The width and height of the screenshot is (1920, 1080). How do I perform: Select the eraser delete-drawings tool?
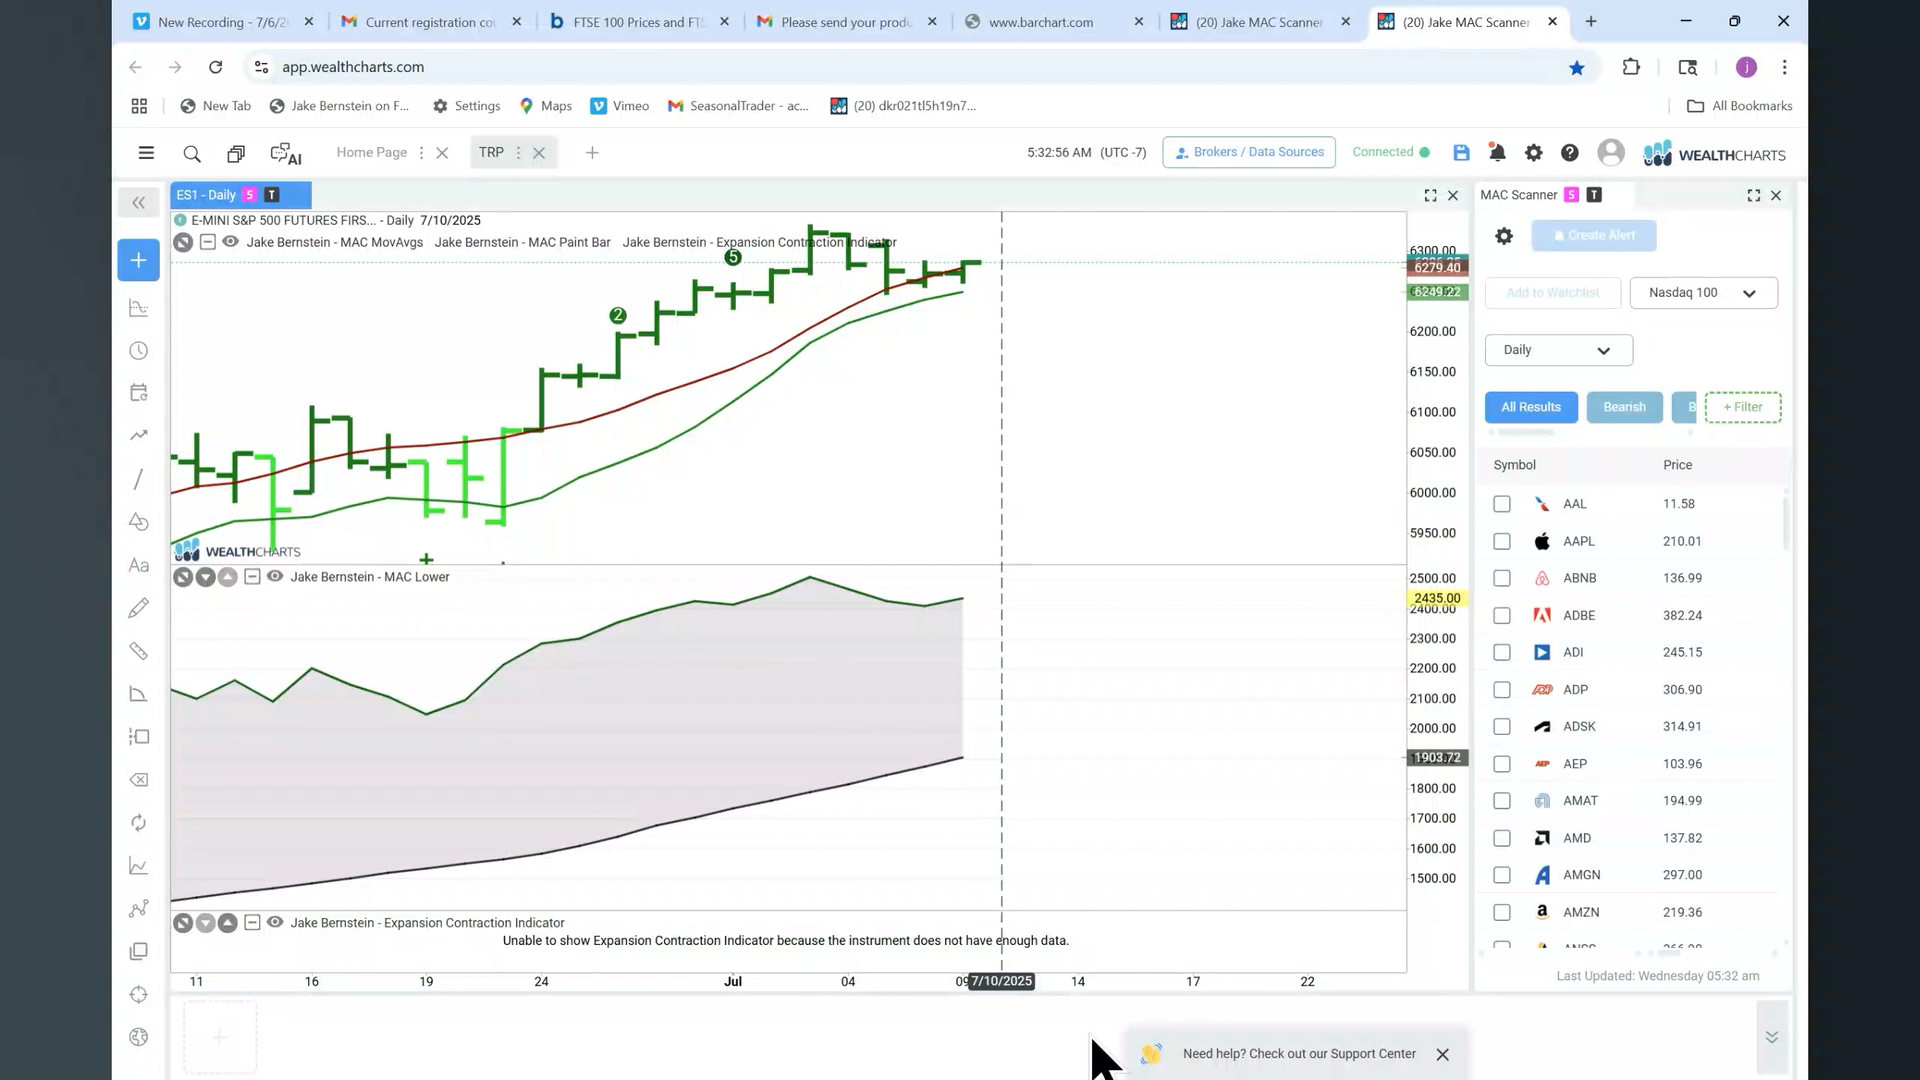click(139, 780)
